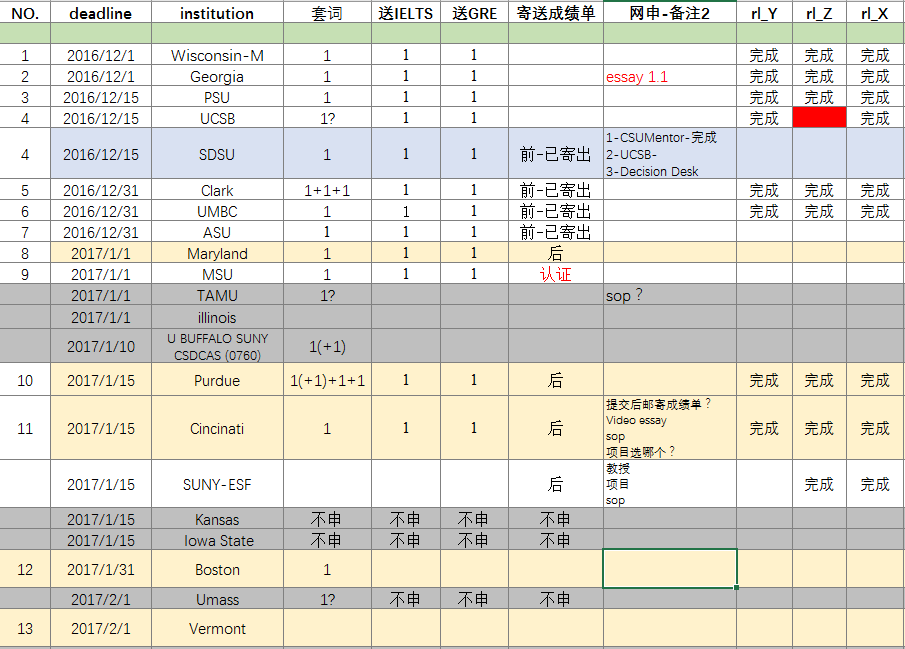Click the '送IELTS' header cell

405,13
